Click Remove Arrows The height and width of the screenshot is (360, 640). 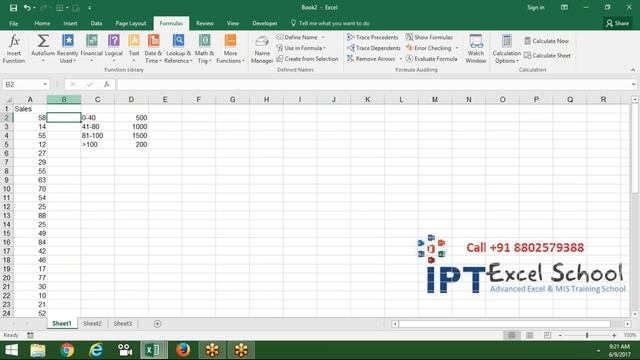tap(371, 59)
